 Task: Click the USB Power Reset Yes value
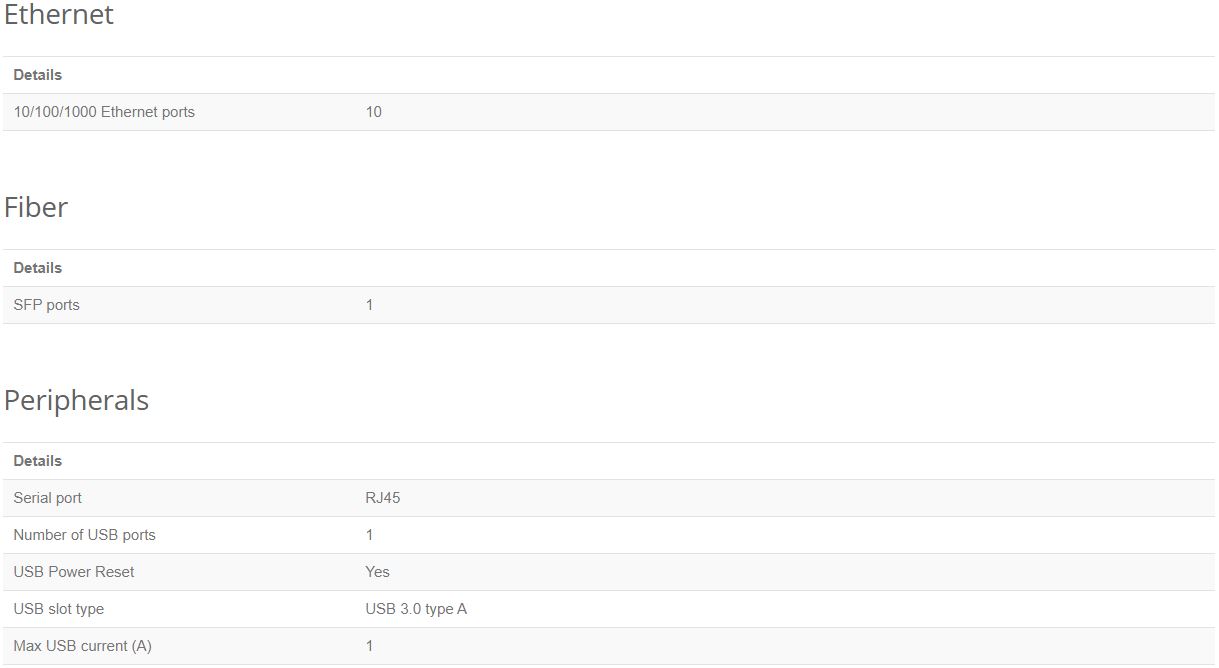tap(377, 572)
